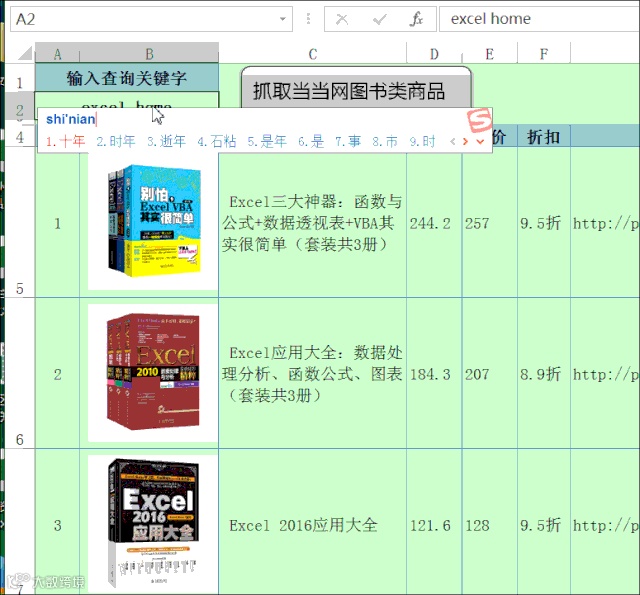Viewport: 640px width, 595px height.
Task: Go to next candidate page arrow
Action: click(x=465, y=142)
